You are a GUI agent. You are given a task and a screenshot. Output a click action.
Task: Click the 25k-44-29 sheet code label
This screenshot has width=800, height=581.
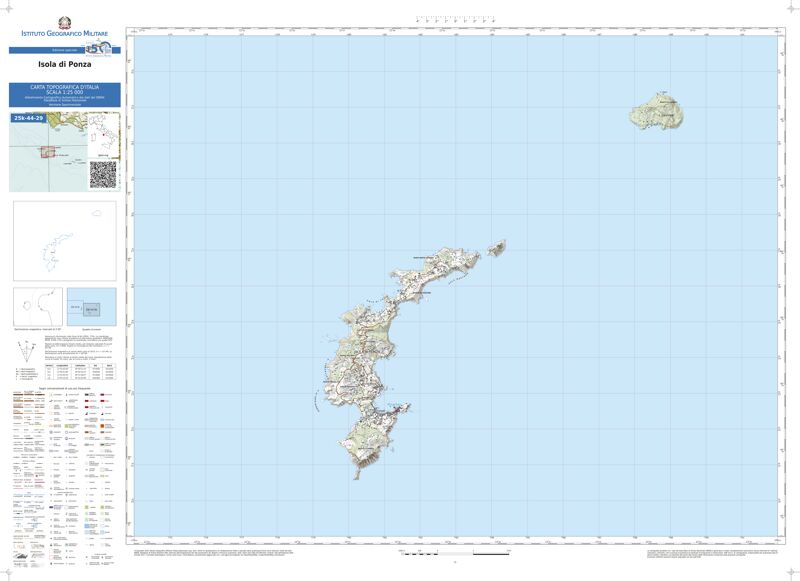coord(29,118)
